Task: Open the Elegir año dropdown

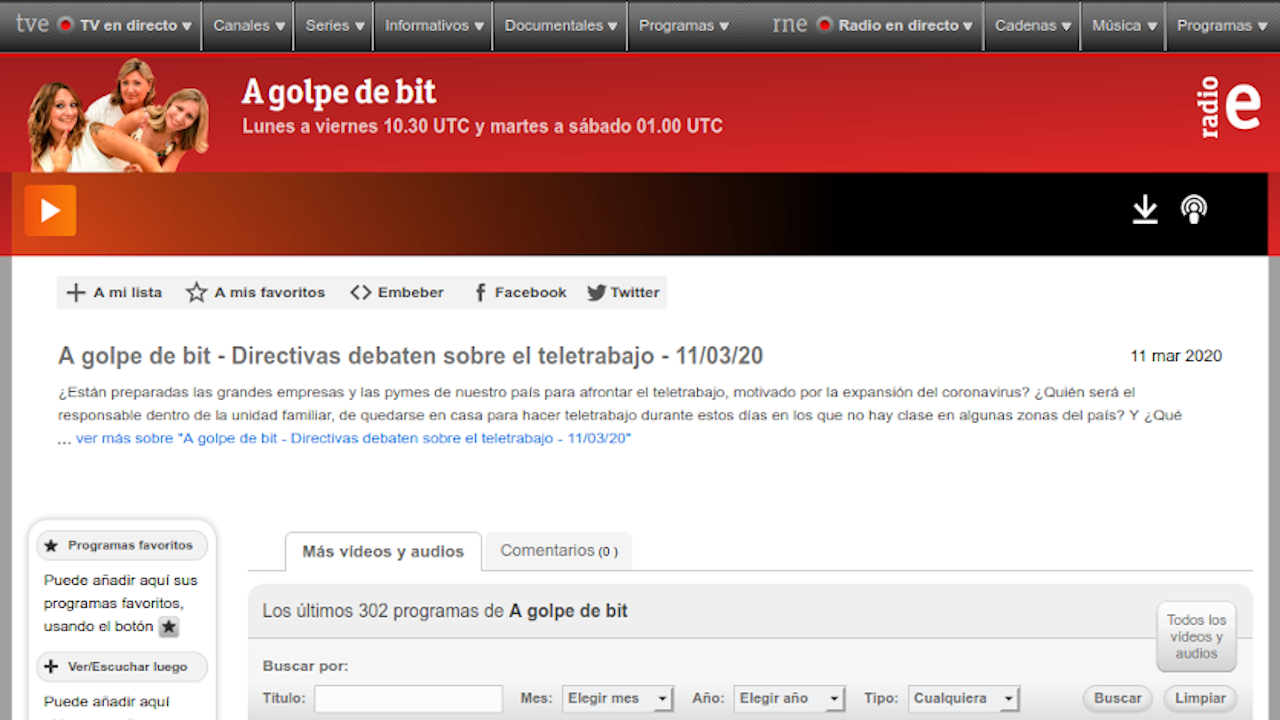Action: tap(790, 698)
